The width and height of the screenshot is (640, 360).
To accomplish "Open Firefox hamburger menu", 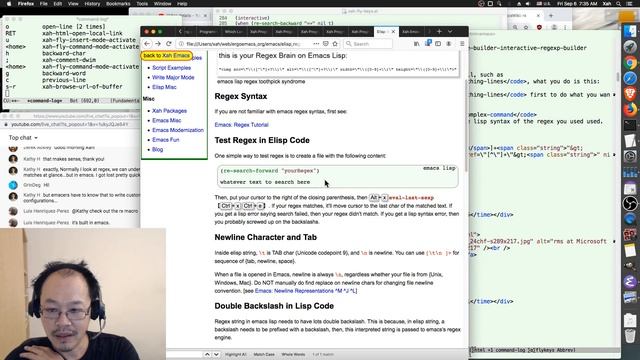I will point(462,44).
